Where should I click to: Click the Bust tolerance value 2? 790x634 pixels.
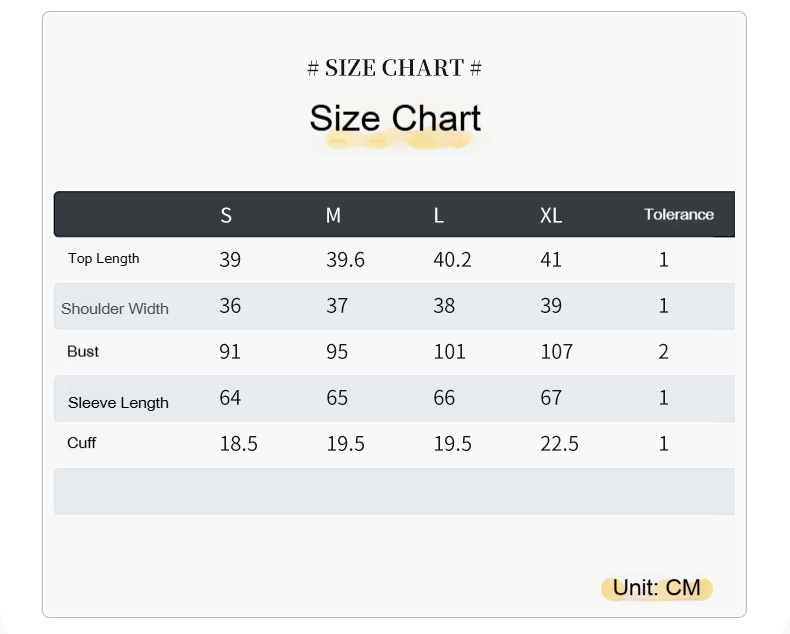(663, 352)
